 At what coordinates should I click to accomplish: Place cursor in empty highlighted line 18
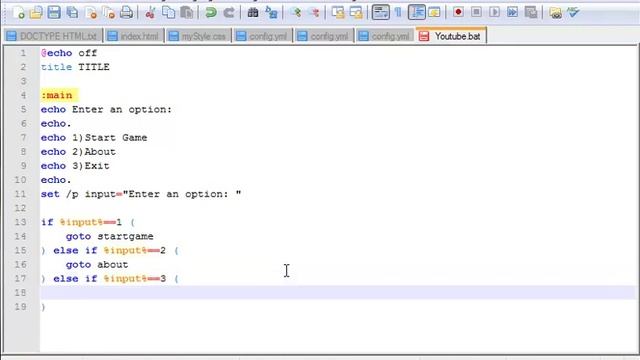337,293
